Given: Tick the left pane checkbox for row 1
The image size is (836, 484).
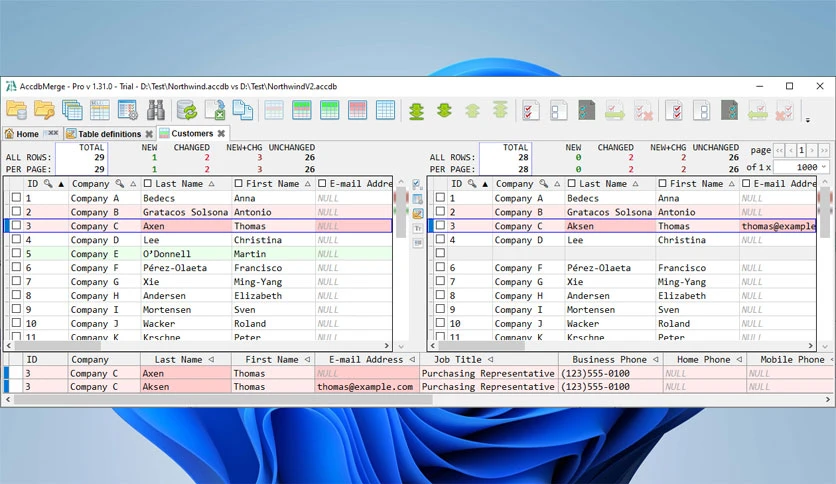Looking at the screenshot, I should click(x=17, y=197).
